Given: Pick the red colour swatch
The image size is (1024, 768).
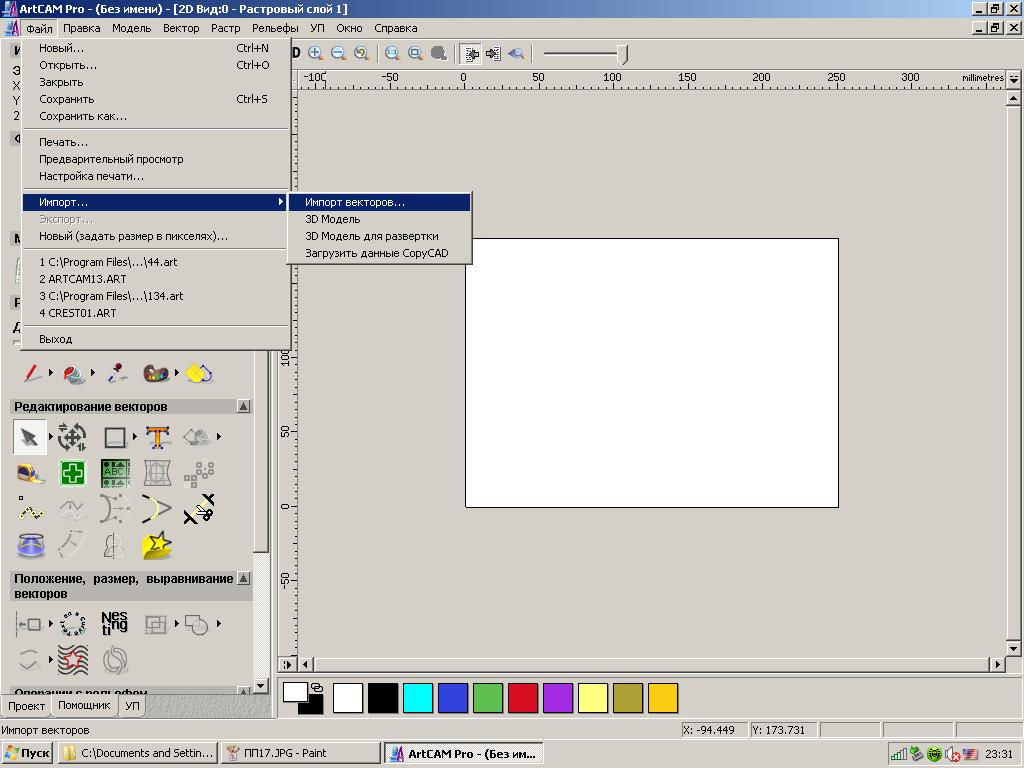Looking at the screenshot, I should pyautogui.click(x=523, y=698).
